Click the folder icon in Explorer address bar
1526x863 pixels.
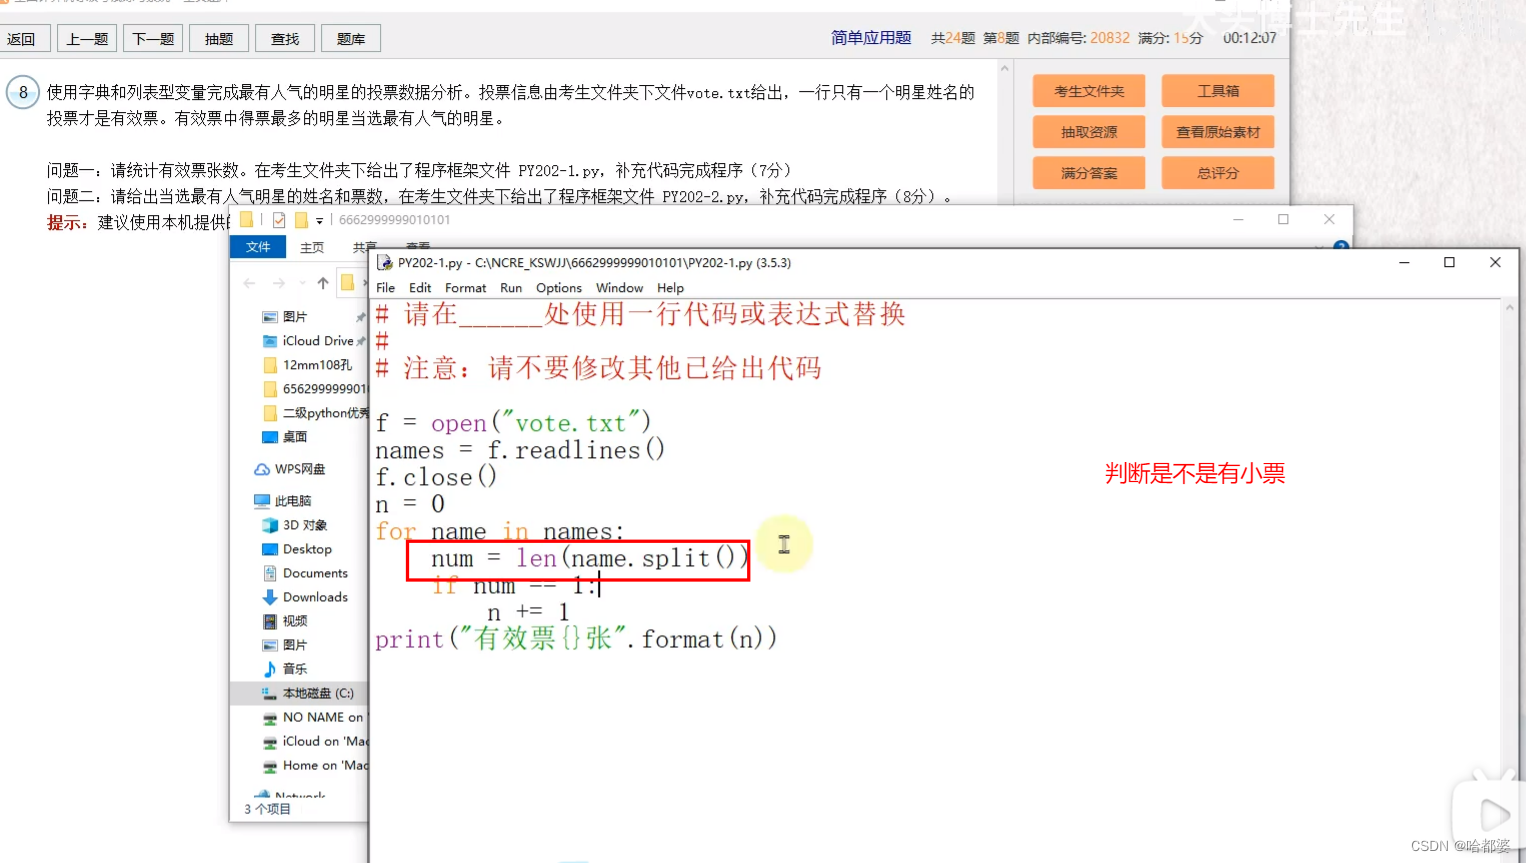[x=347, y=283]
